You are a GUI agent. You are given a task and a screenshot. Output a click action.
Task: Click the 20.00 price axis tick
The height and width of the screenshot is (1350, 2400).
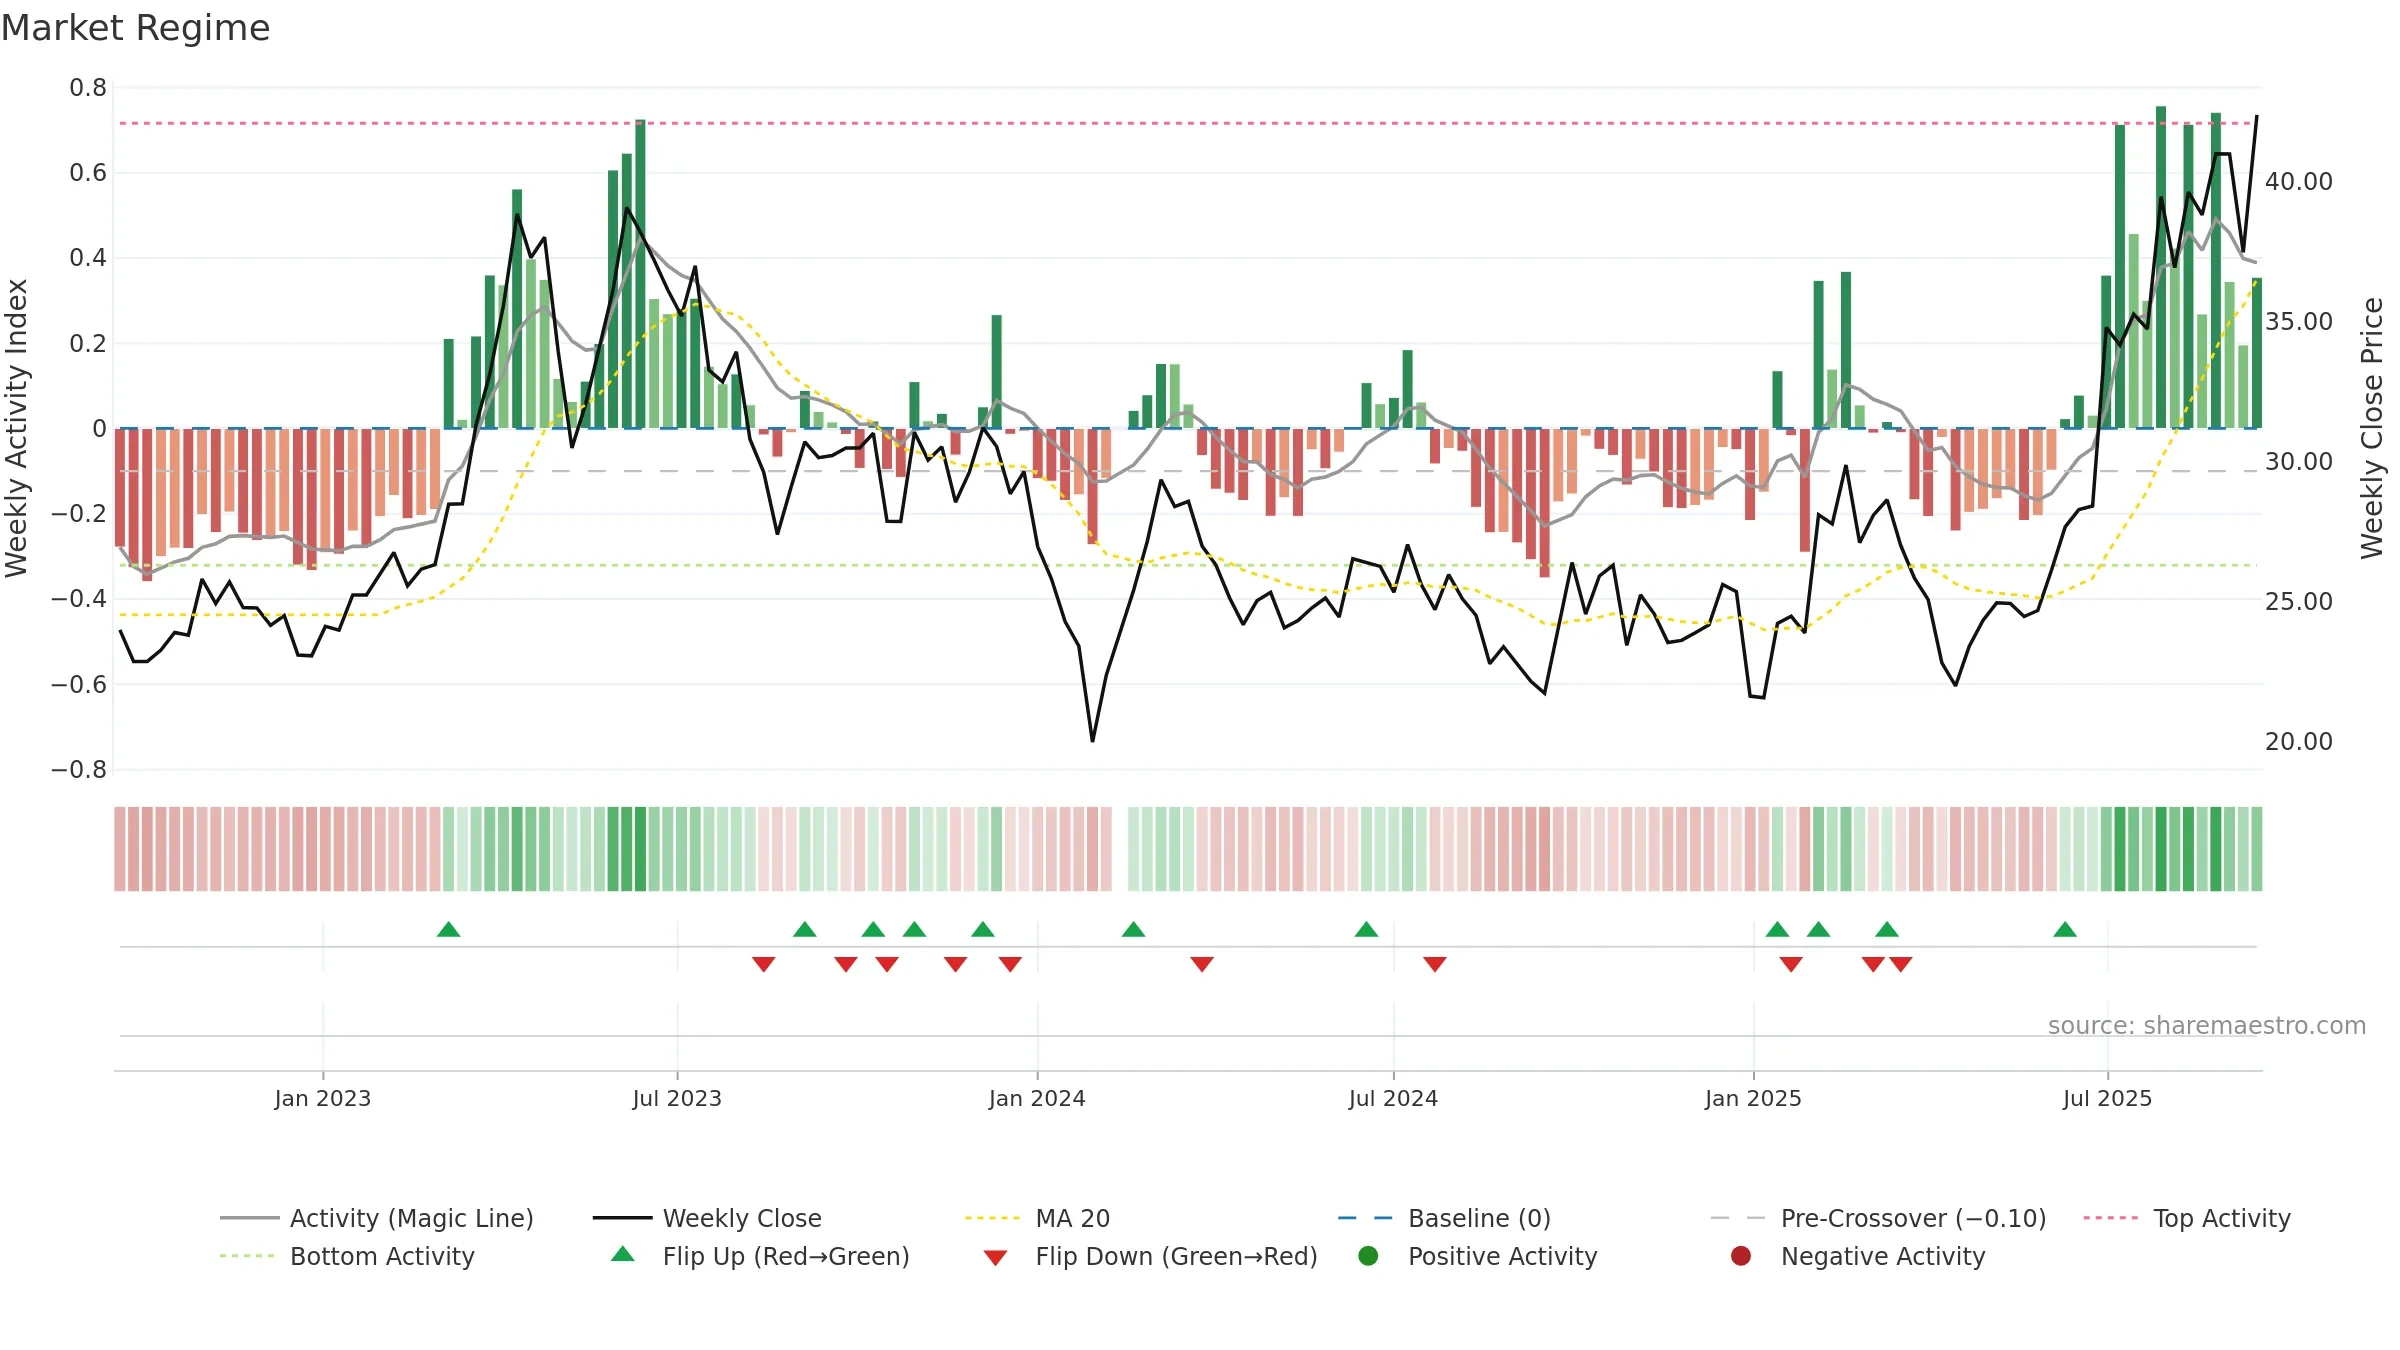coord(2298,742)
